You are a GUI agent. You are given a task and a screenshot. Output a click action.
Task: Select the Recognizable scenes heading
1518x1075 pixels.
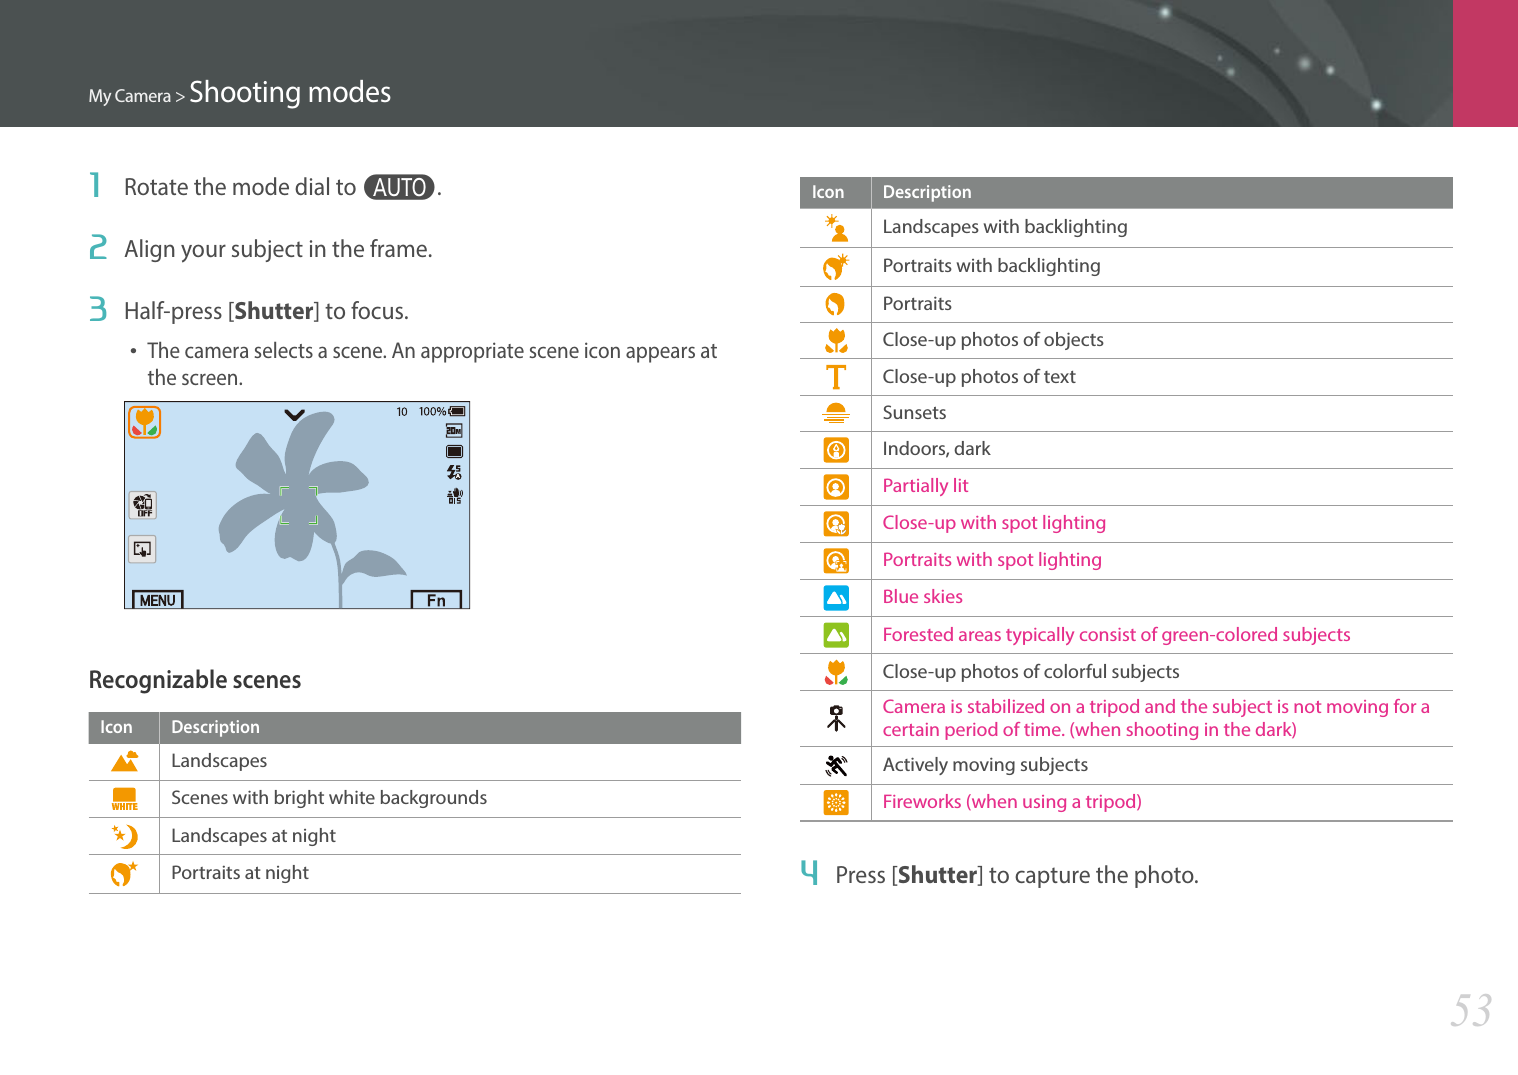click(195, 681)
